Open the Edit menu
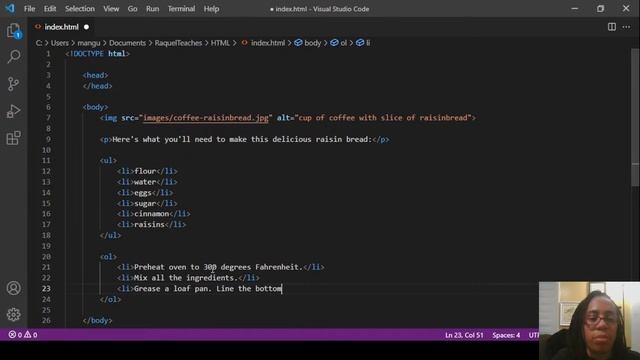 (50, 9)
